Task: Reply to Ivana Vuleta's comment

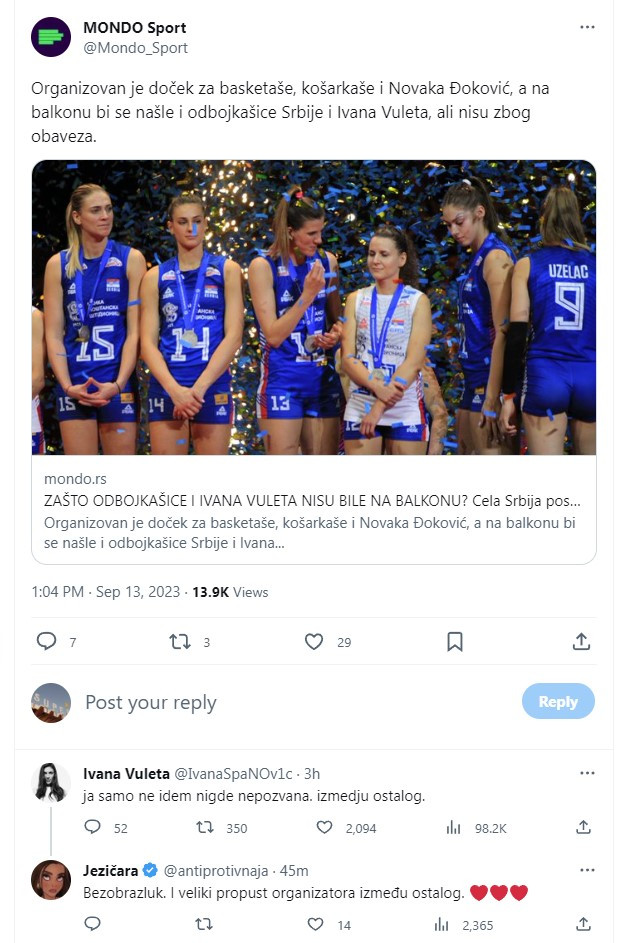Action: tap(92, 827)
